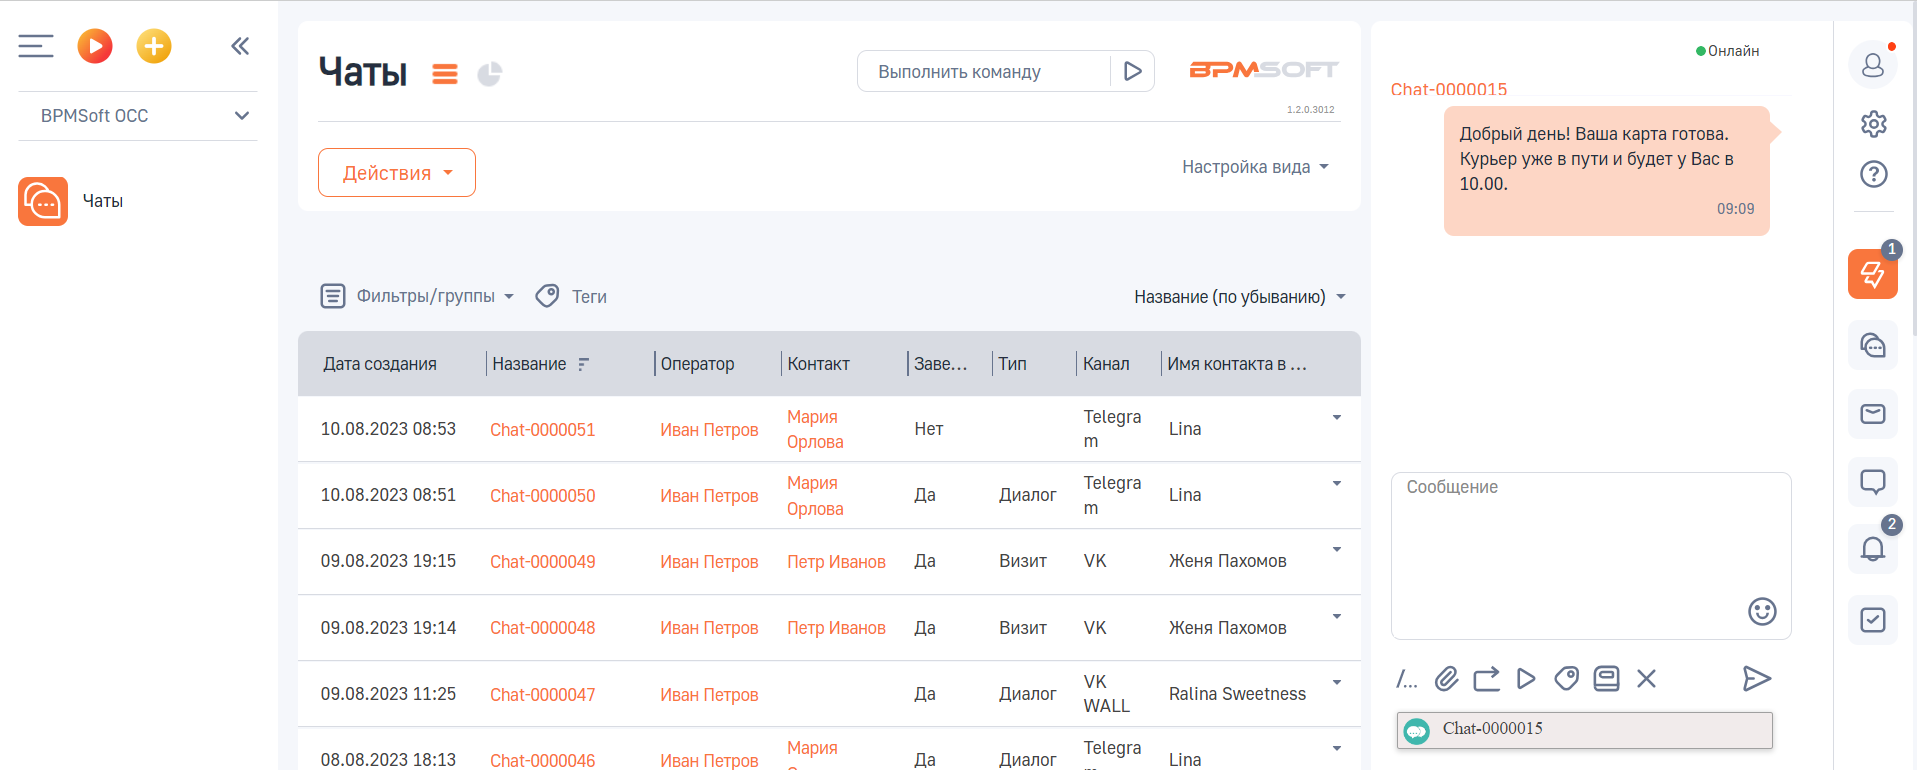The image size is (1917, 770).
Task: Switch to list view icon next to Чаты
Action: (x=445, y=74)
